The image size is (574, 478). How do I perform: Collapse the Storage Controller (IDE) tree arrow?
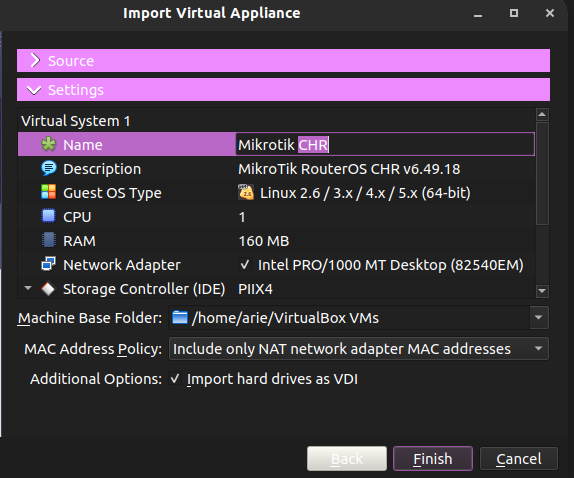28,288
